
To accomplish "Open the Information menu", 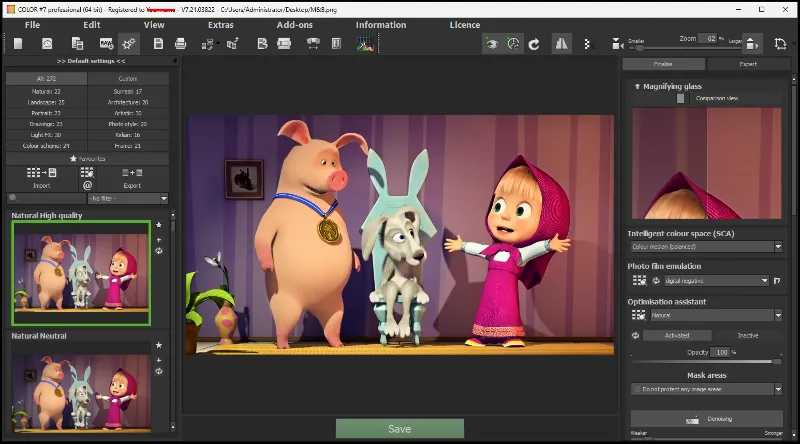I will click(381, 25).
